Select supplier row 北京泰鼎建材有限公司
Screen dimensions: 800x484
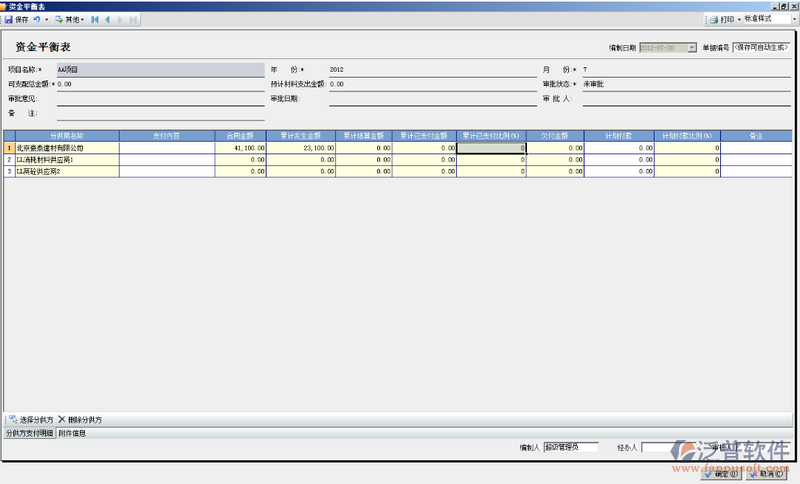tap(67, 148)
